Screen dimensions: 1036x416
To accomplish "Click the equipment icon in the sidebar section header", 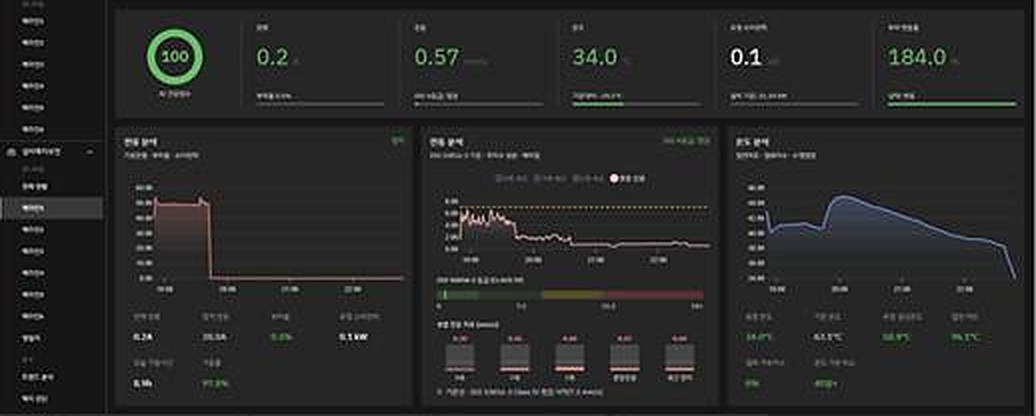I will tap(10, 152).
